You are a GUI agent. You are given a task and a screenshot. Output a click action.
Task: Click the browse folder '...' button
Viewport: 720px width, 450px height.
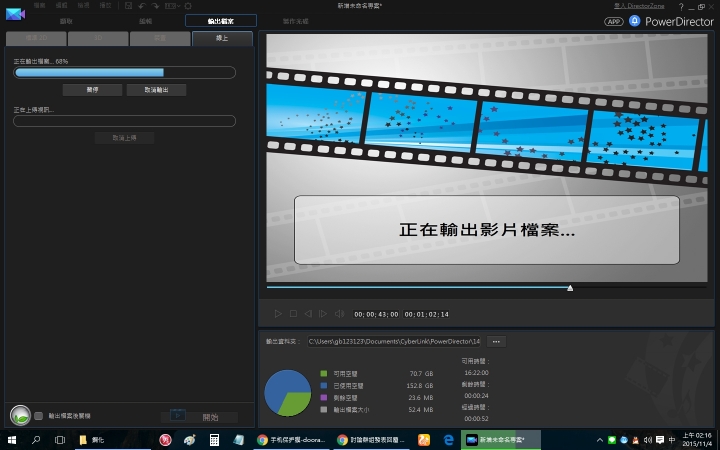(496, 342)
